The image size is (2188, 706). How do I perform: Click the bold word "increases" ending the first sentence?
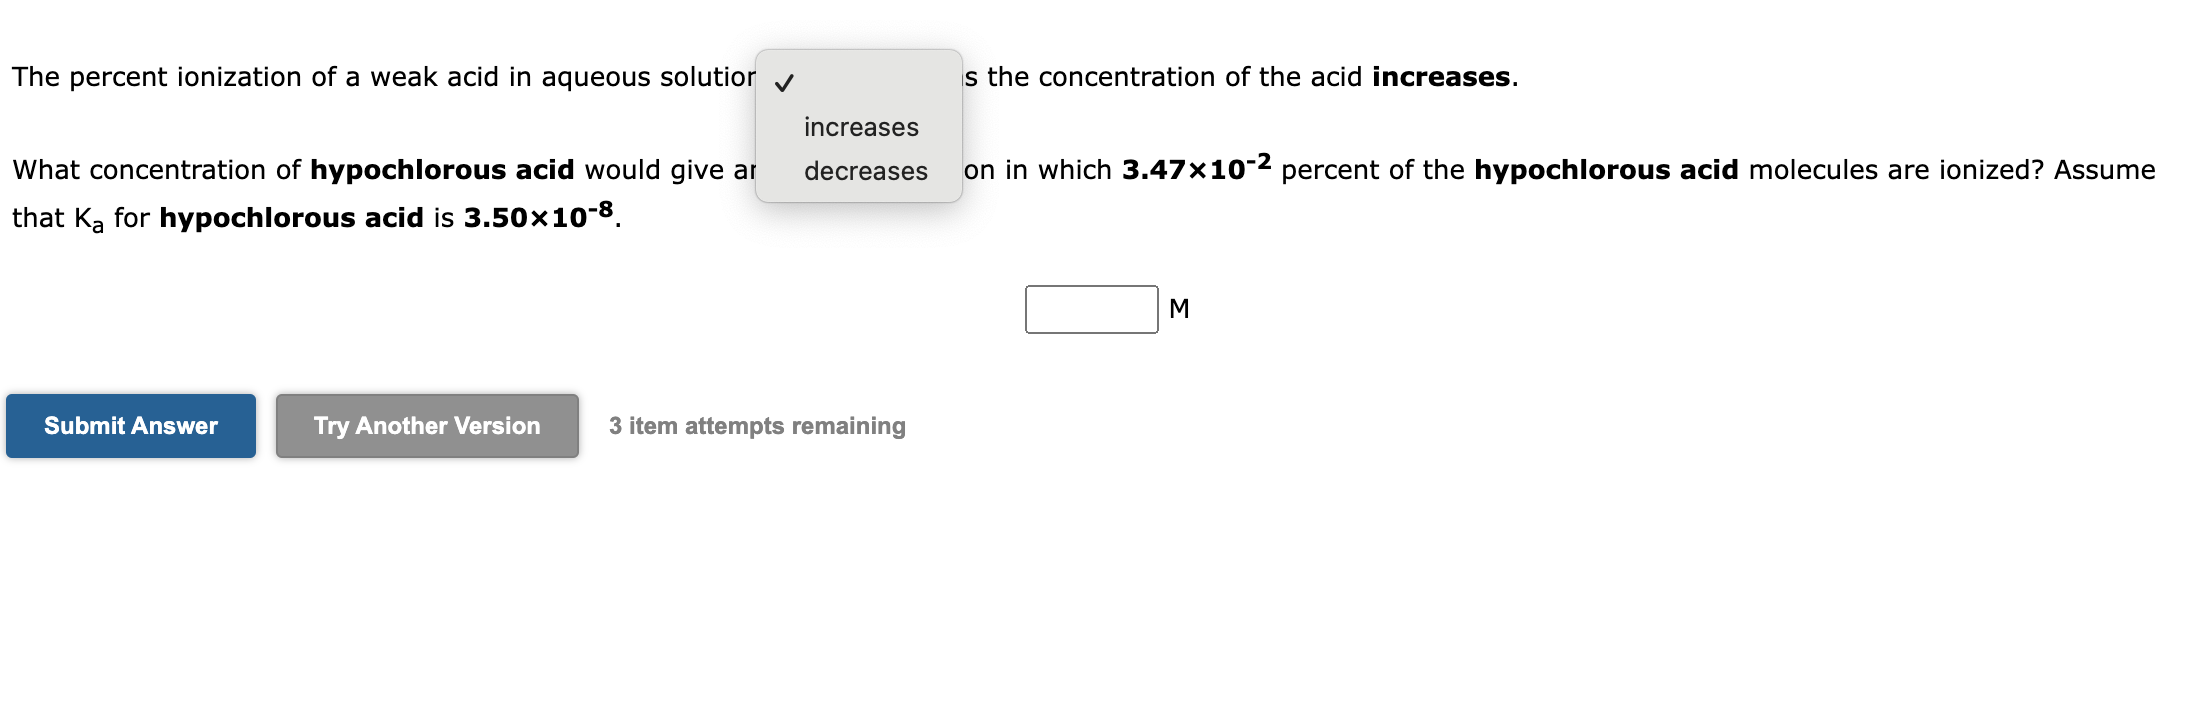(1443, 75)
